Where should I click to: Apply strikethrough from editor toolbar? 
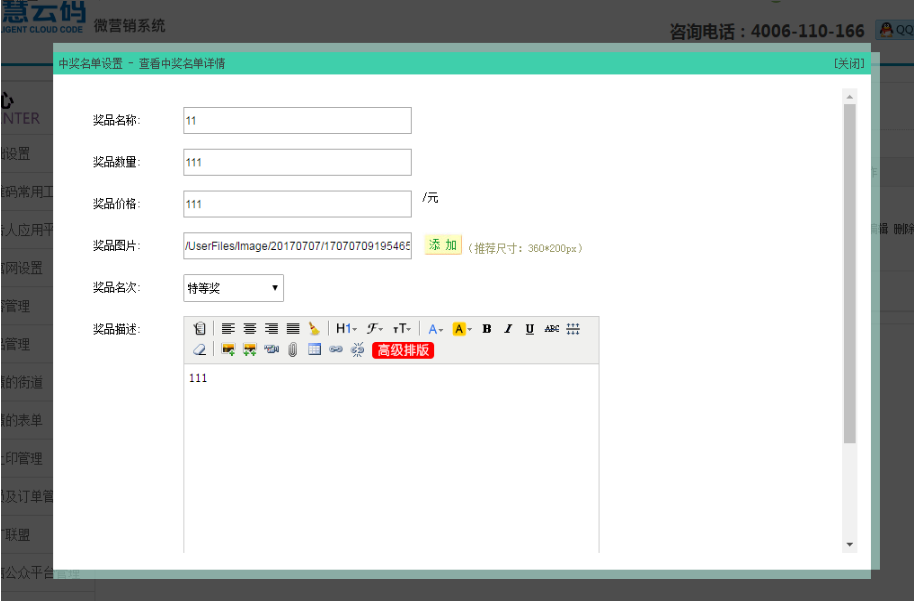coord(551,328)
